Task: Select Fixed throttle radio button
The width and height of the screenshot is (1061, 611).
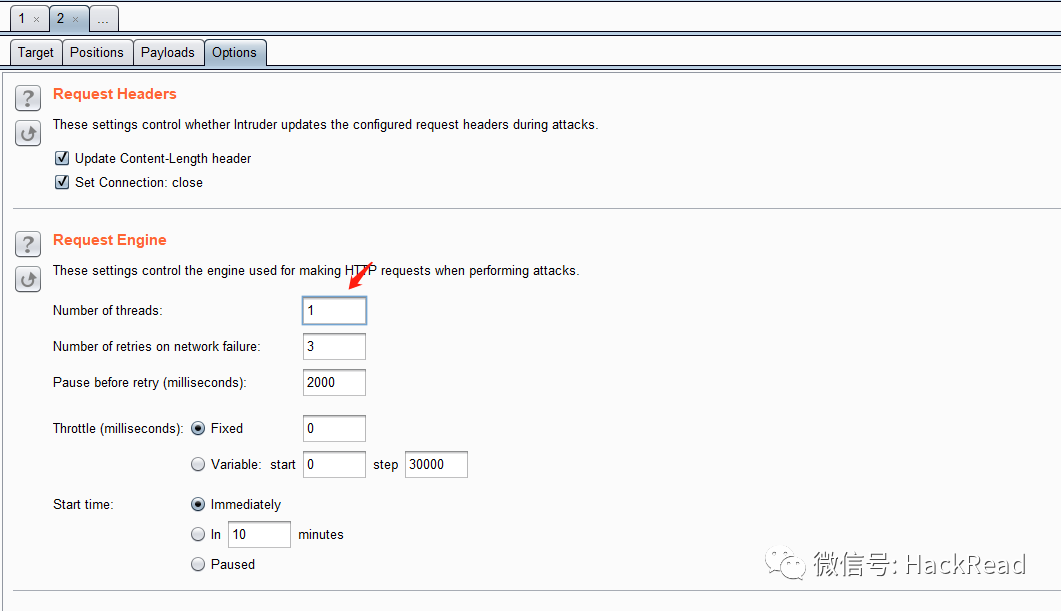Action: click(198, 428)
